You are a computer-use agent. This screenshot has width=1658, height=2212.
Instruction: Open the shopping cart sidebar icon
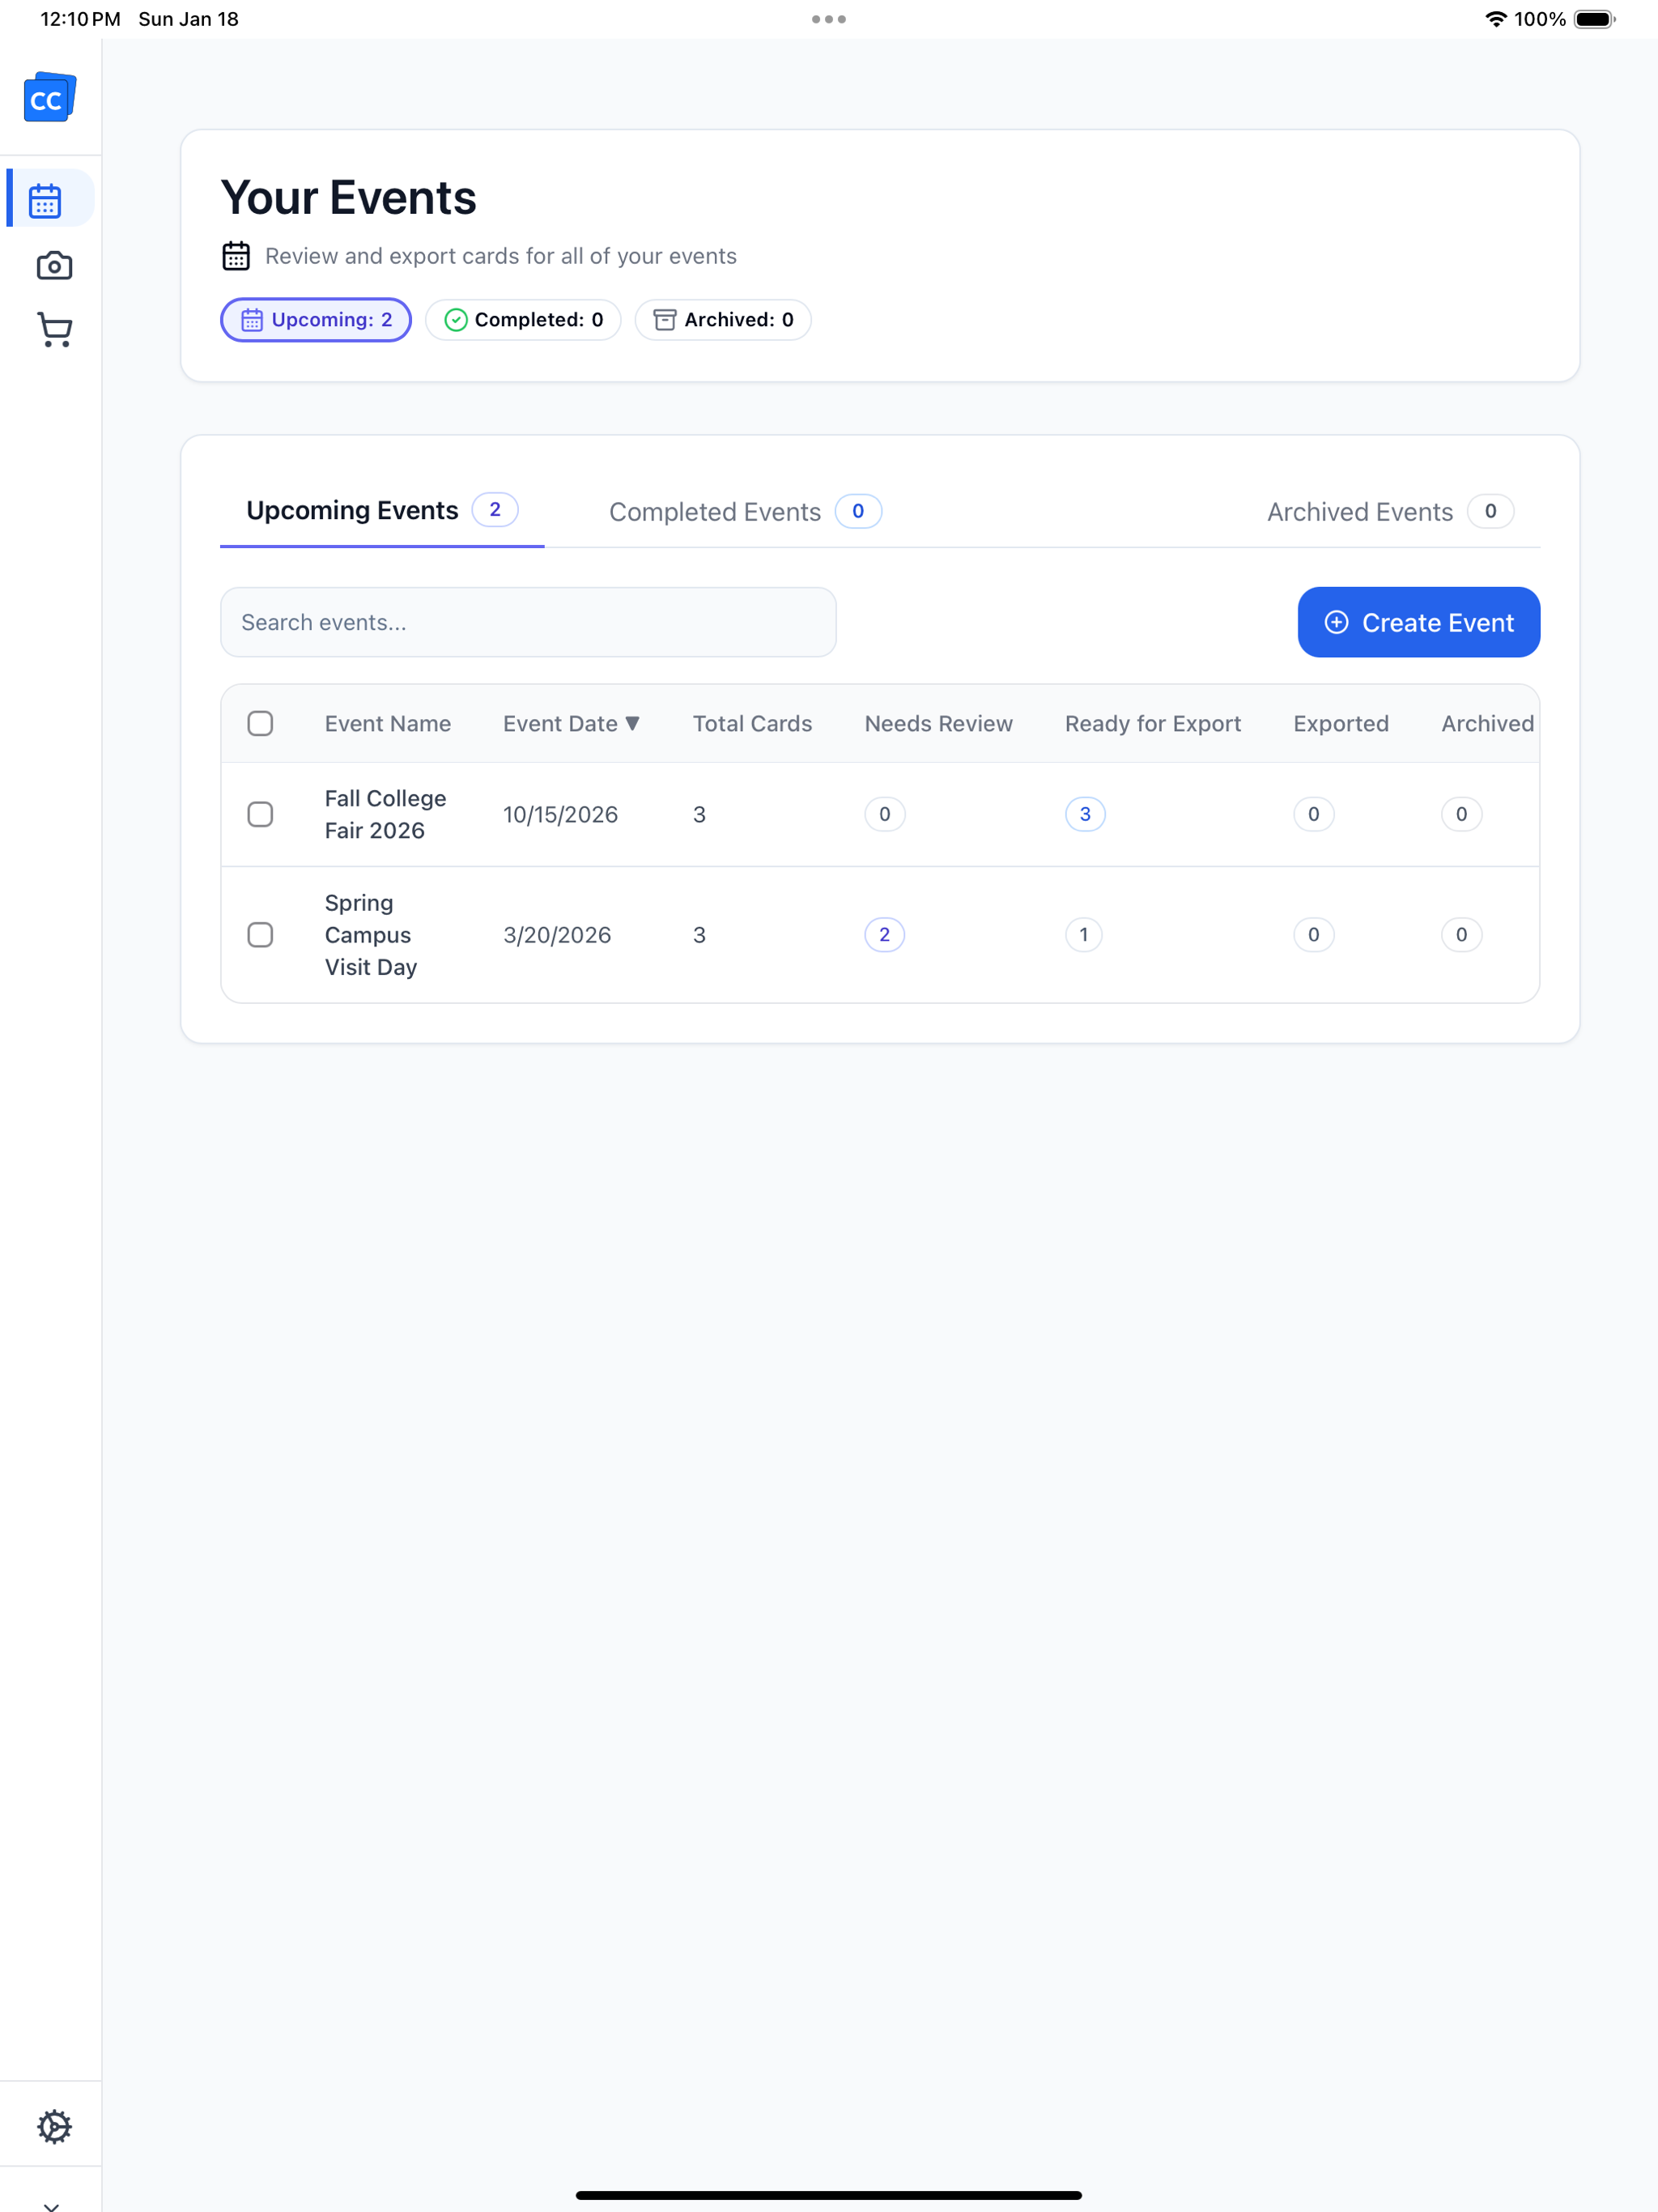coord(54,330)
